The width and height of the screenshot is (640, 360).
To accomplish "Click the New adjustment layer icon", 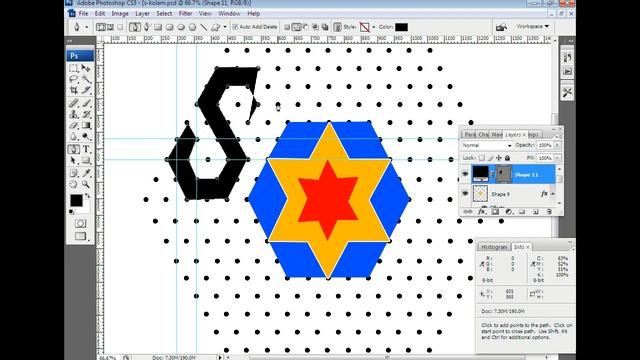I will coord(509,211).
